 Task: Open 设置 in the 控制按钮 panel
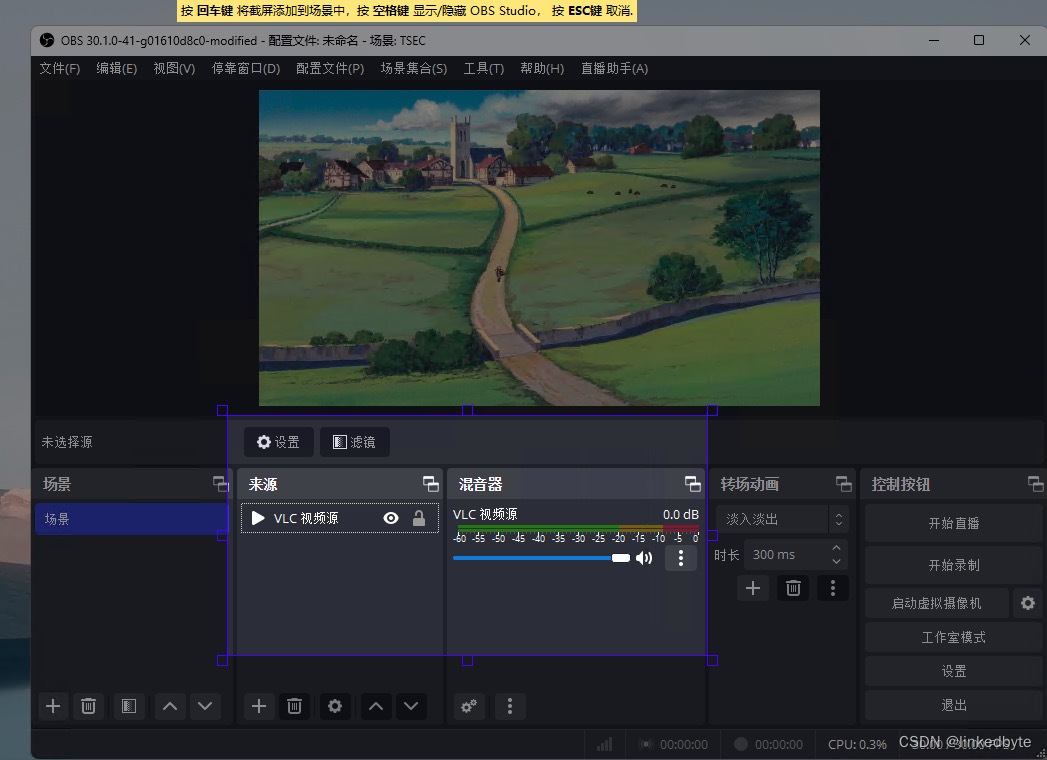[x=954, y=671]
